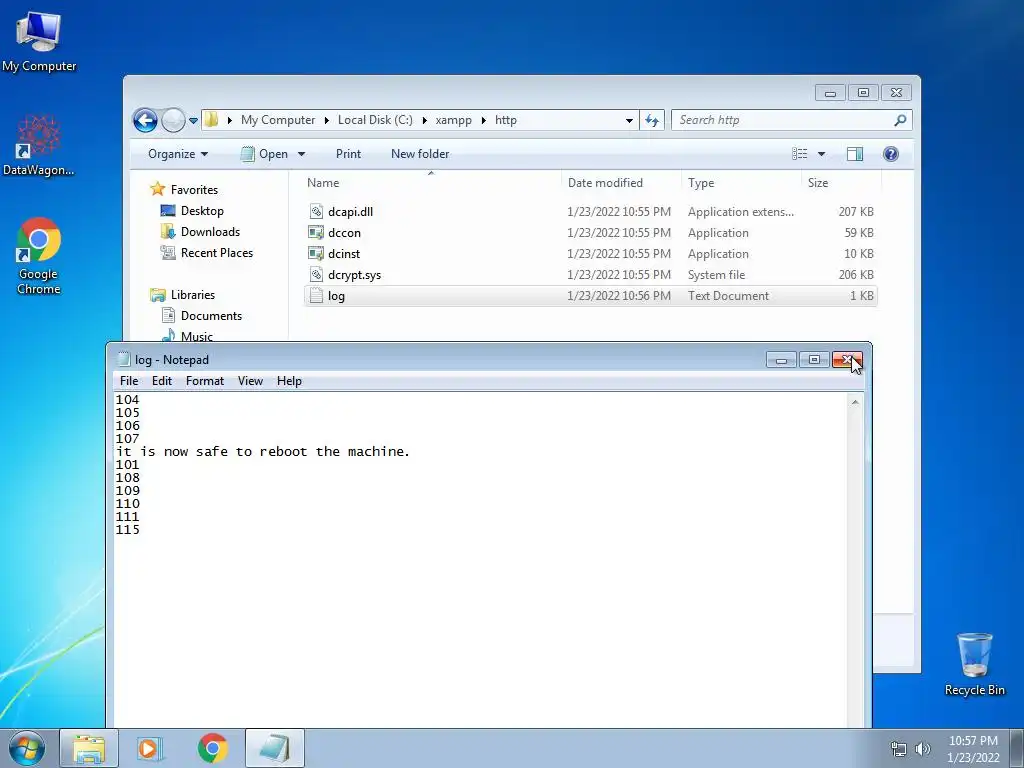This screenshot has height=768, width=1024.
Task: Toggle the preview pane
Action: [855, 154]
